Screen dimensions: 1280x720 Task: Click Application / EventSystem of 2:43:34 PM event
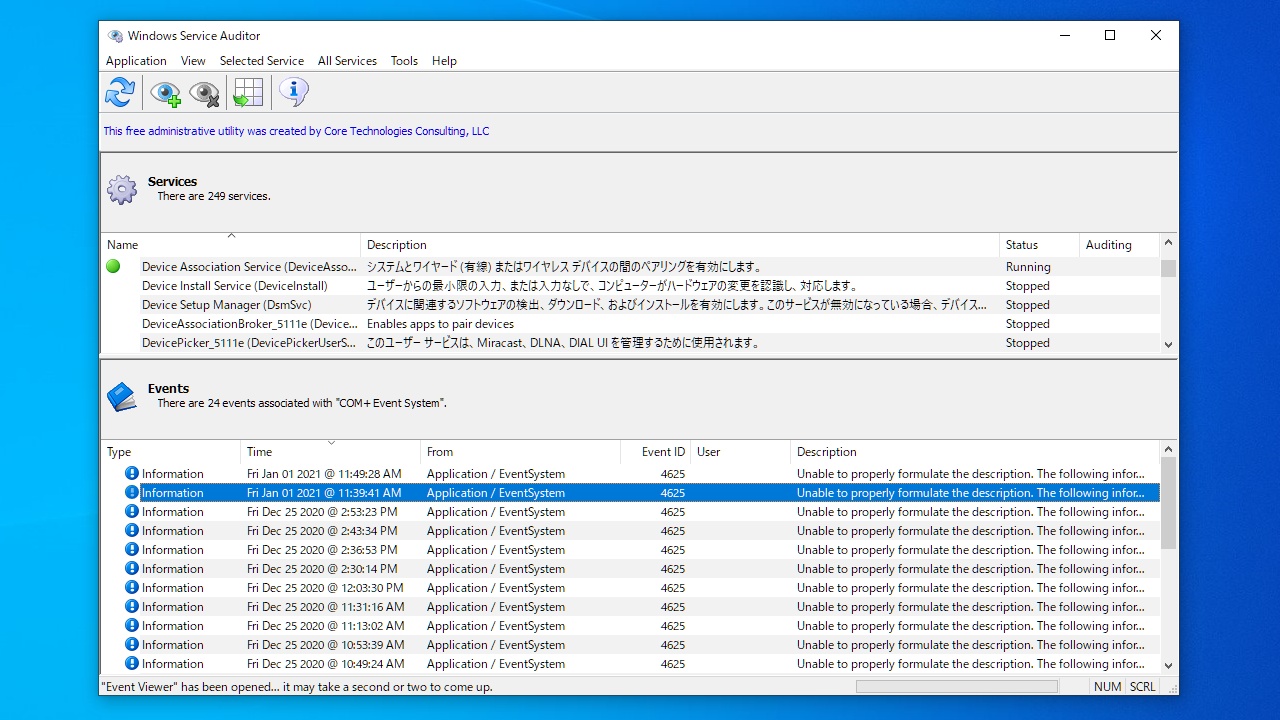[x=496, y=531]
